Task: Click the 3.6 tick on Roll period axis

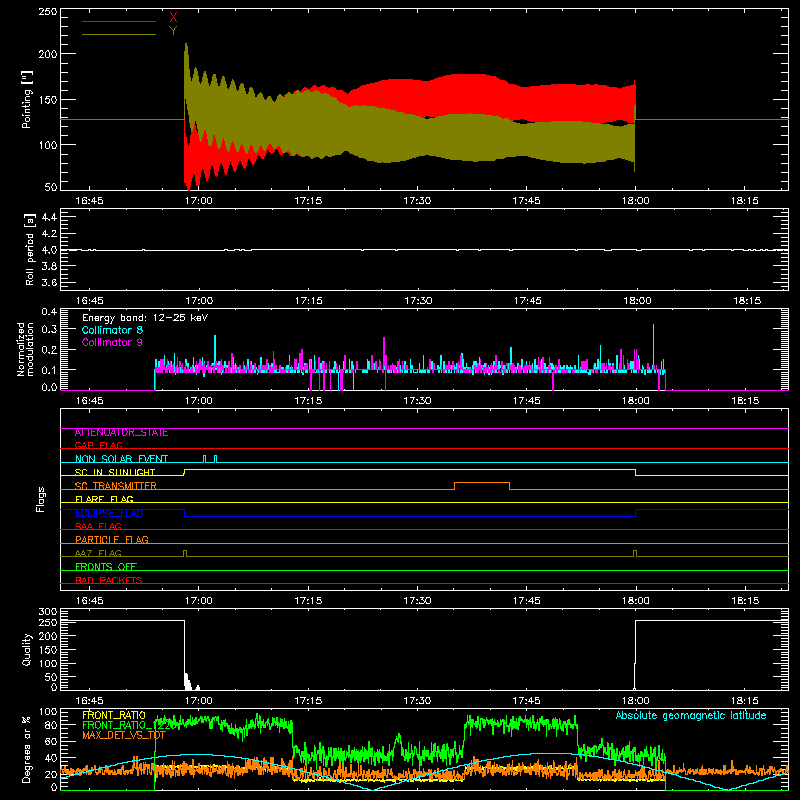Action: [x=48, y=282]
